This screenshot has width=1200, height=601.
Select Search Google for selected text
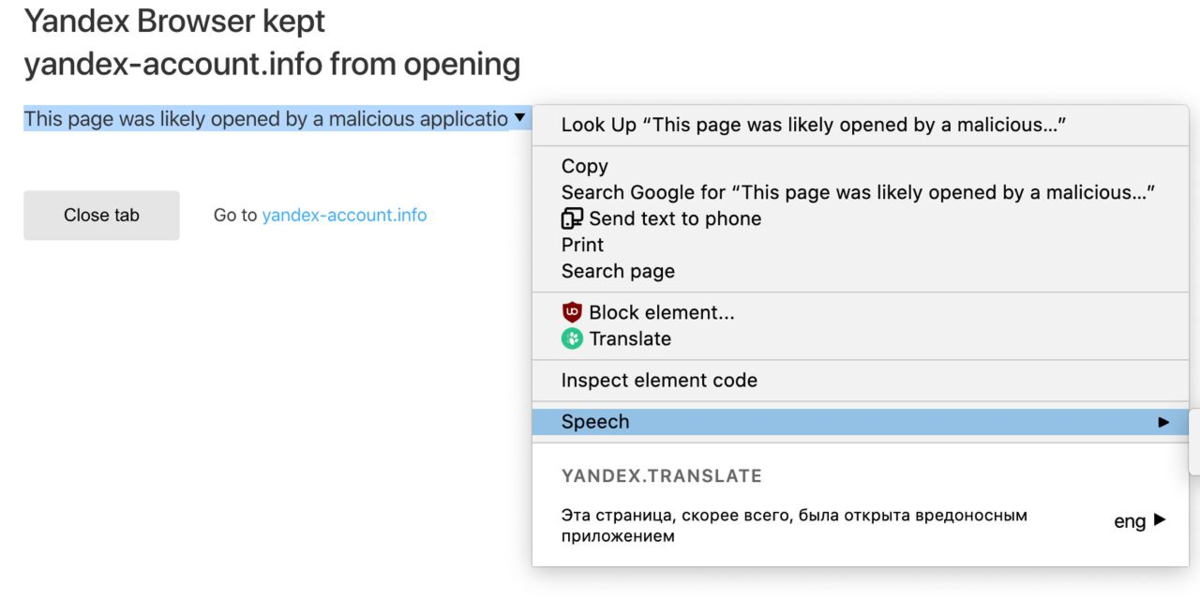860,192
